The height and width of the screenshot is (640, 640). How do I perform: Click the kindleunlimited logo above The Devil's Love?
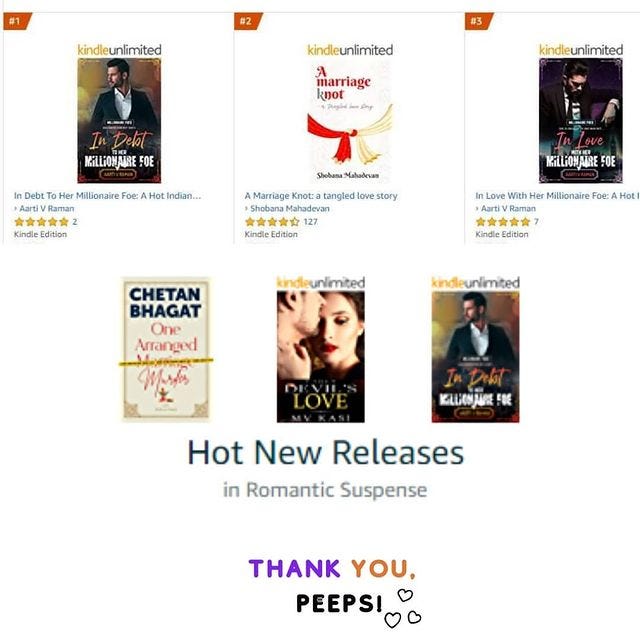click(x=320, y=282)
